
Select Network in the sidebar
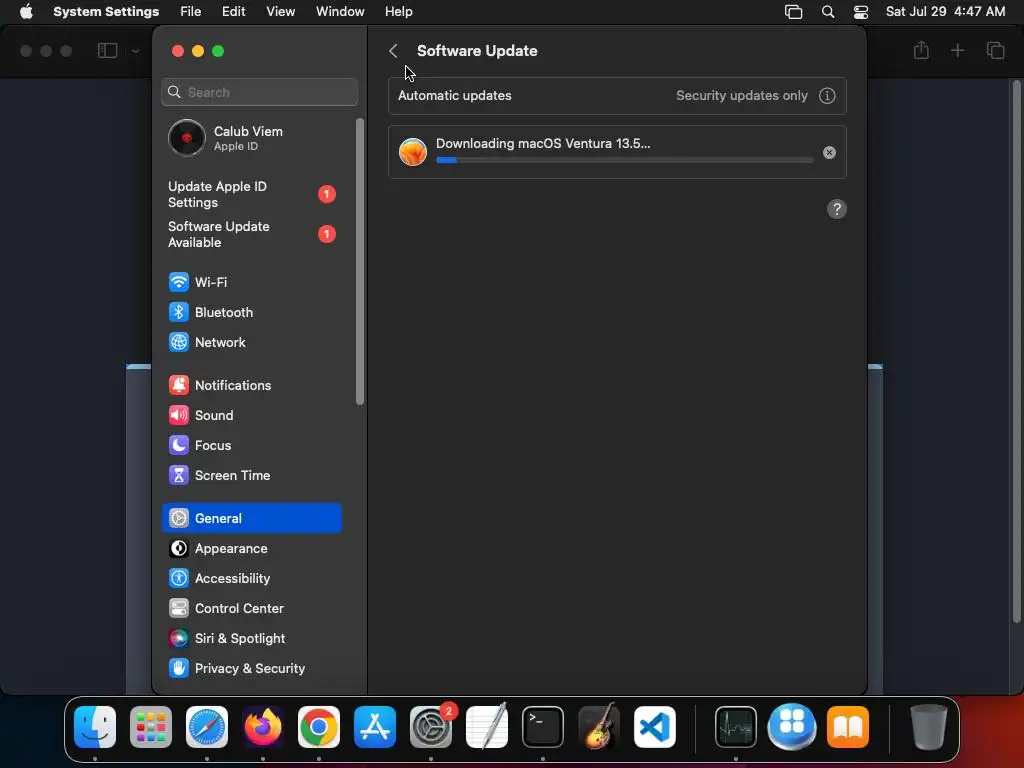(x=251, y=342)
